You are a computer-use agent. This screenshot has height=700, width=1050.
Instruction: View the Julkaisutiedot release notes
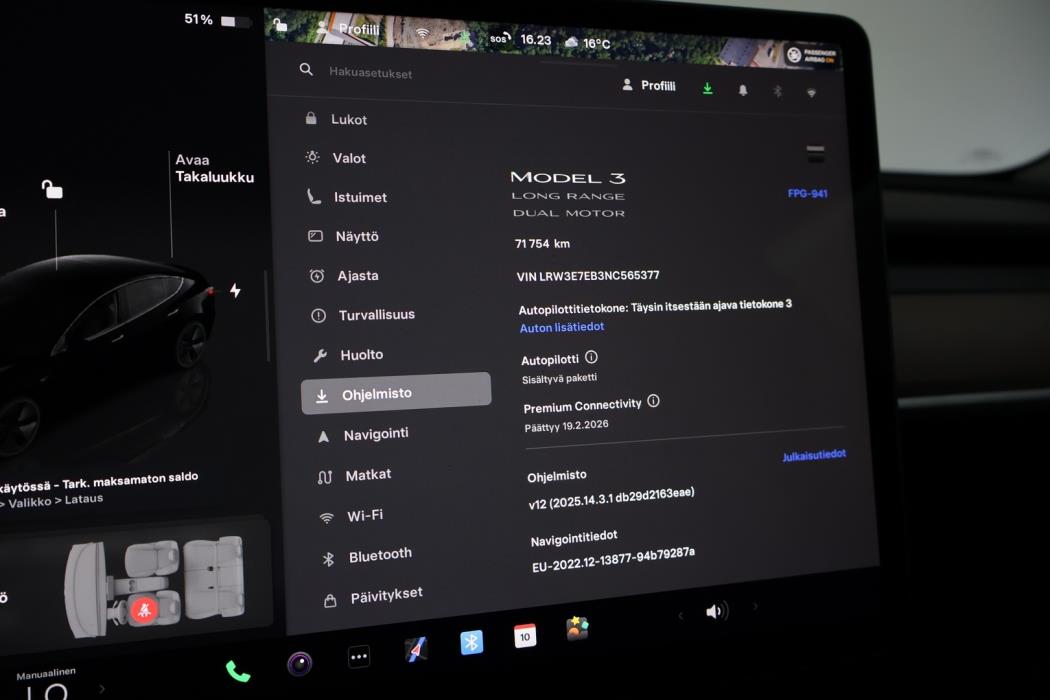point(812,453)
